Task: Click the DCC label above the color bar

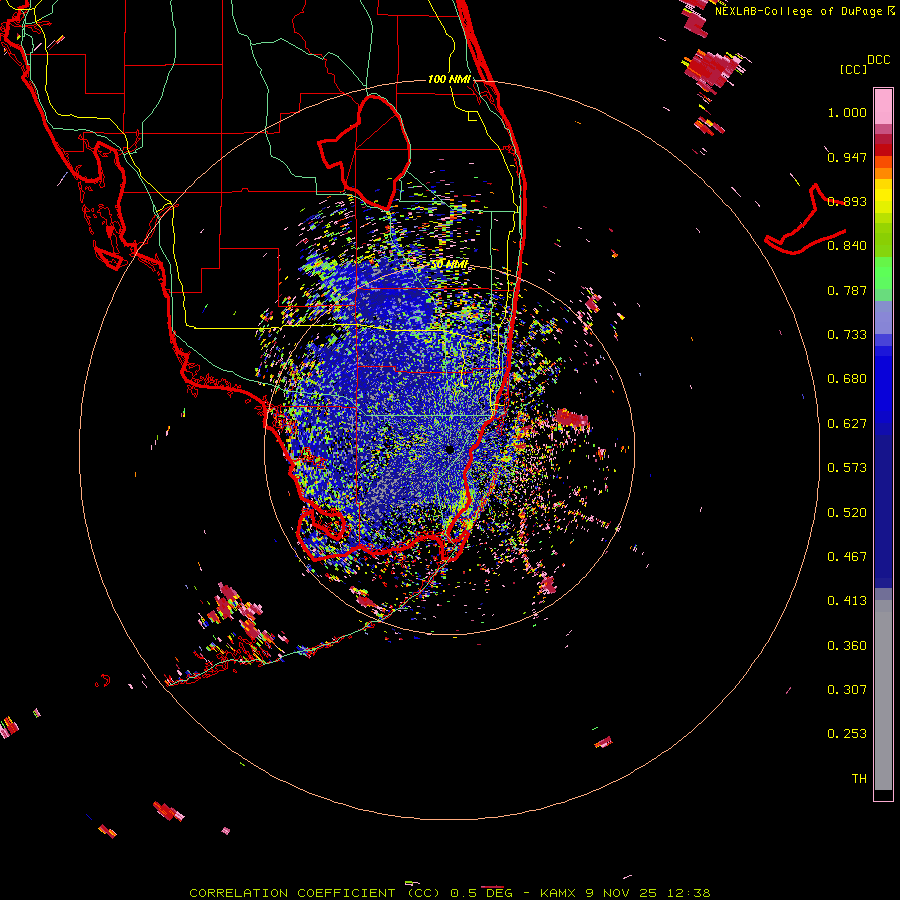Action: click(878, 60)
